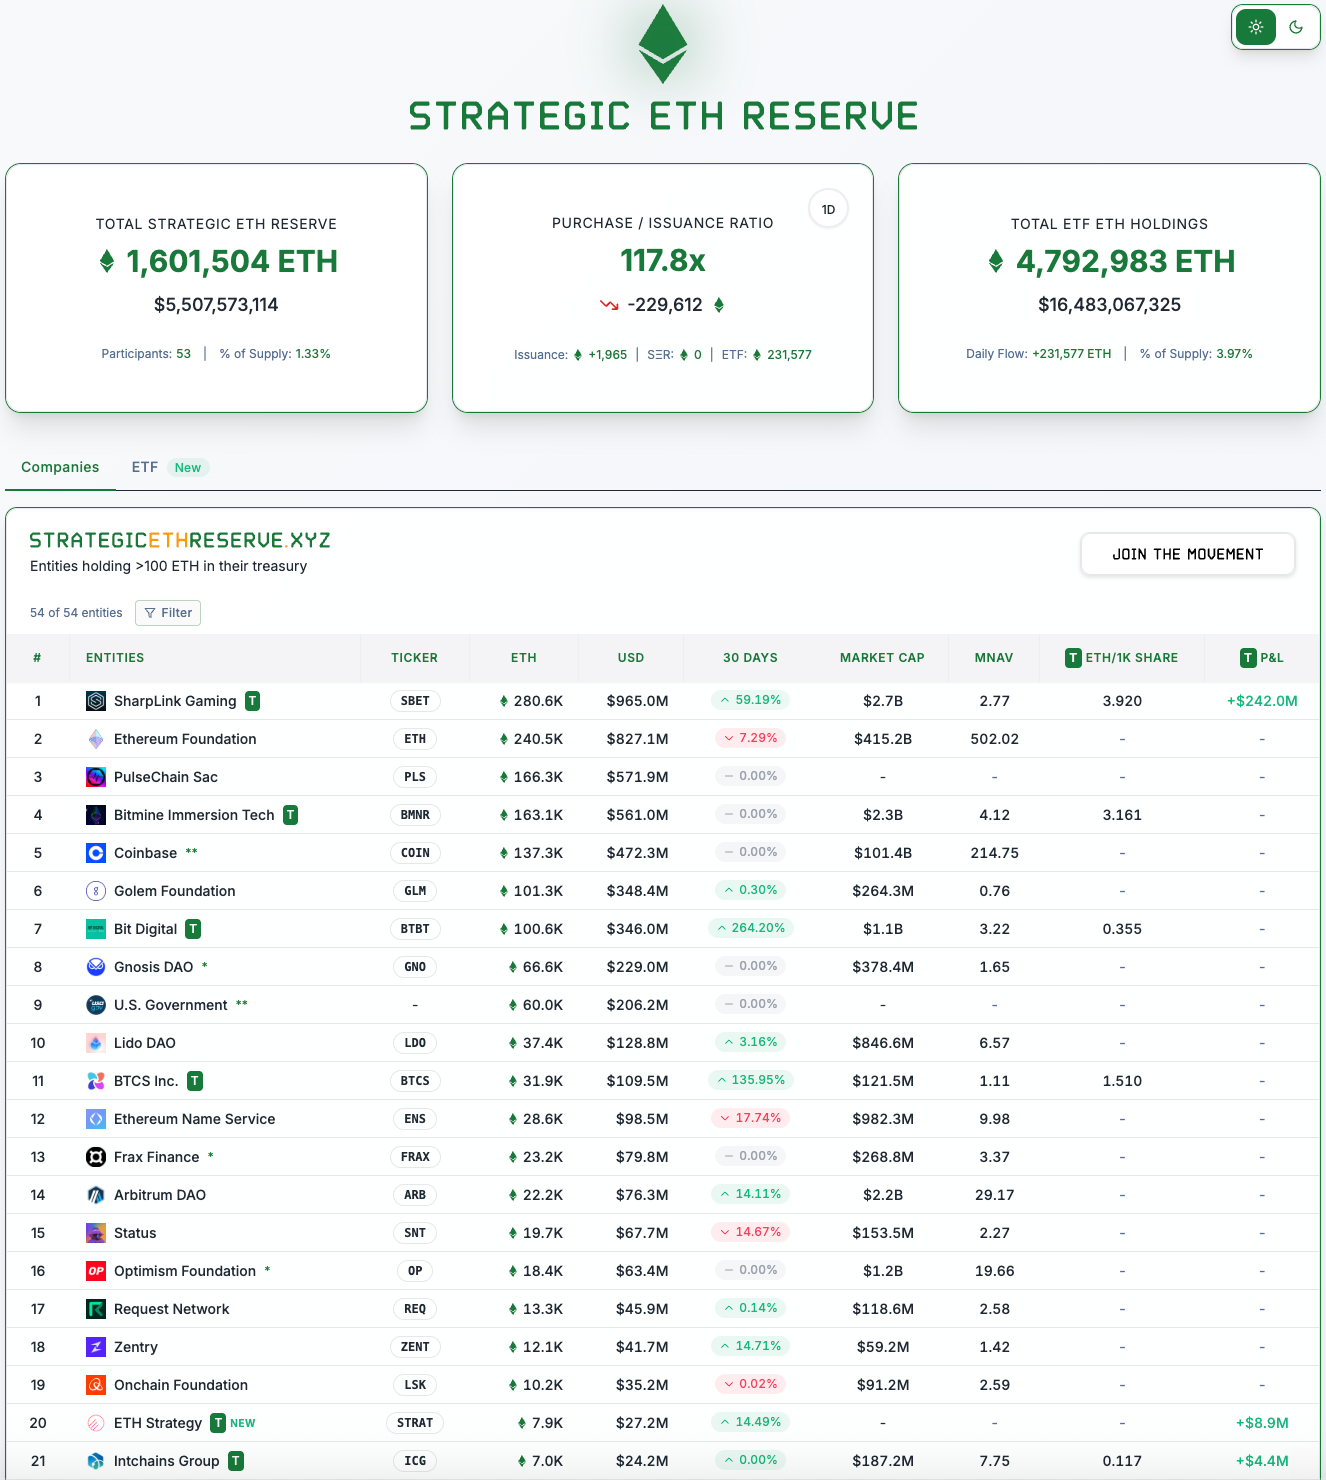Screen dimensions: 1326x1480
Task: Select the Arbitrum DAO entity name
Action: click(160, 1195)
